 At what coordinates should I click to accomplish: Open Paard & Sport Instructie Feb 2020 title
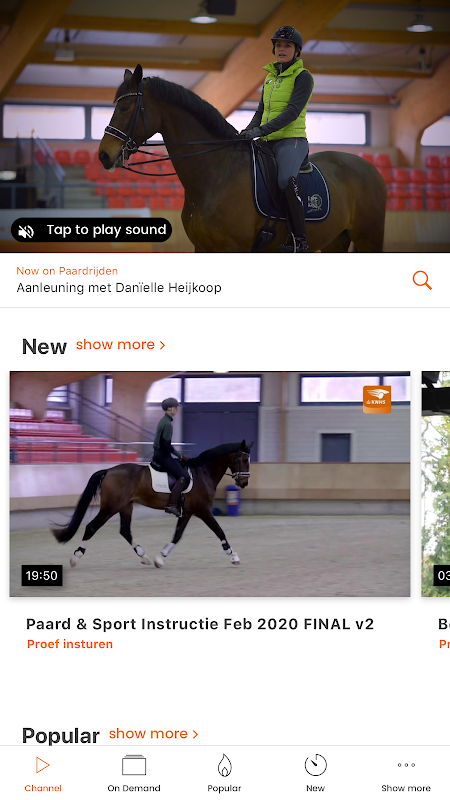[200, 624]
